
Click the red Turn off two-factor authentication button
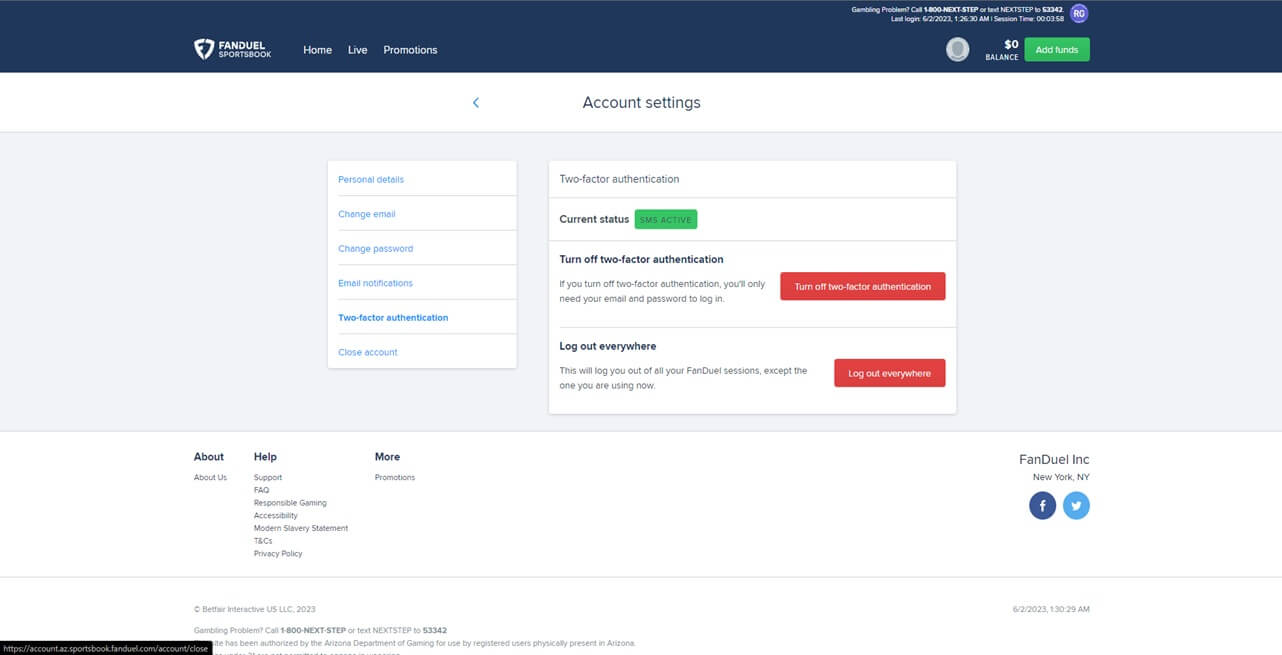coord(862,286)
